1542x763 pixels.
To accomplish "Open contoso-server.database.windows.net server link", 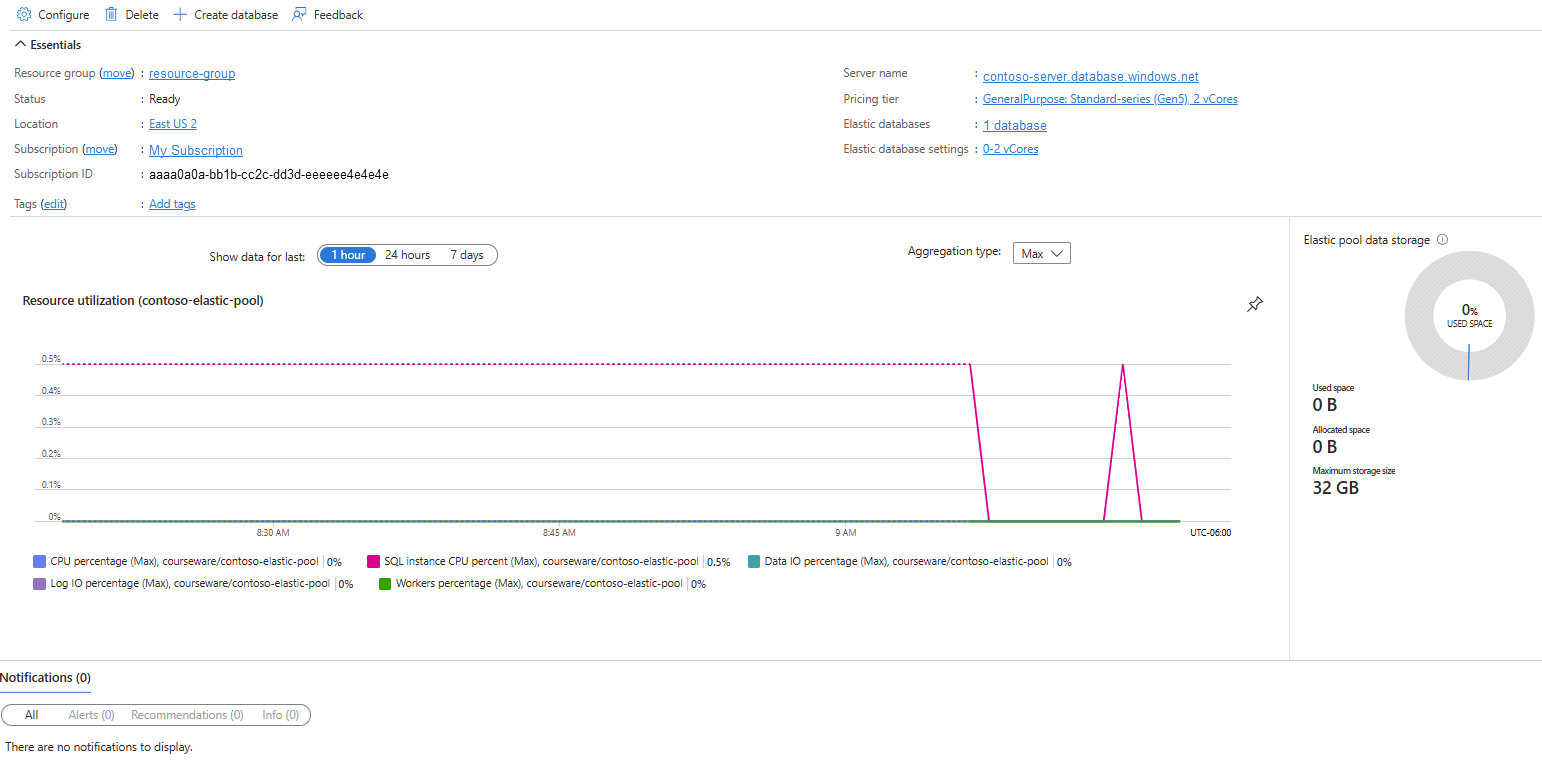I will pos(1090,77).
